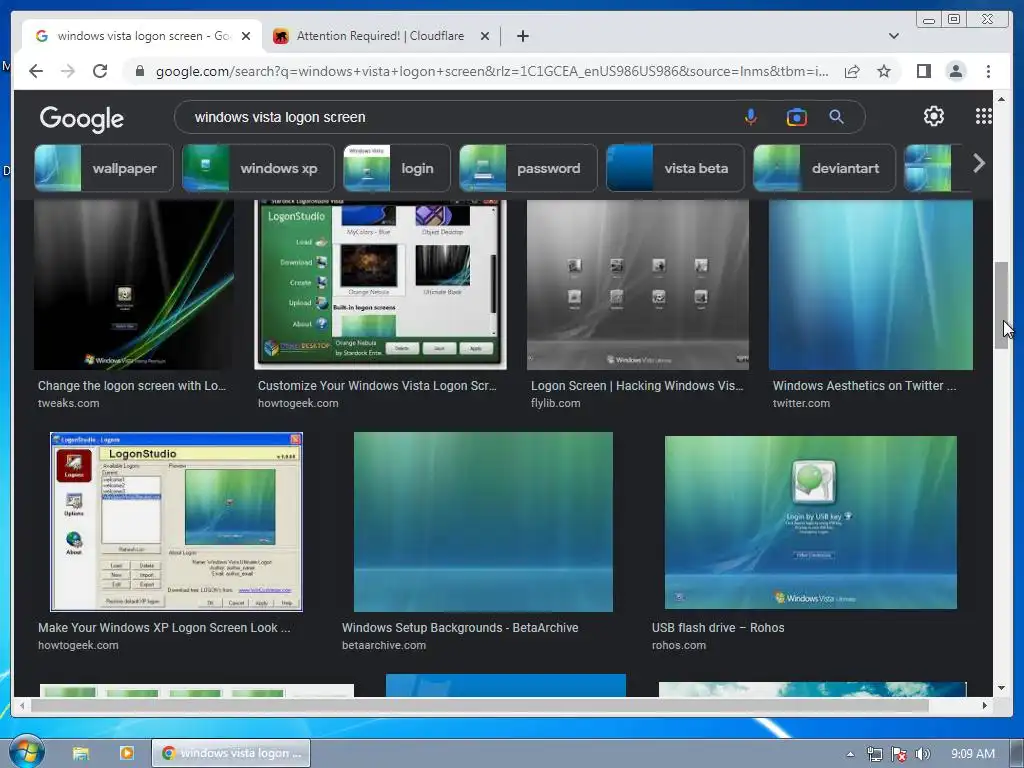The height and width of the screenshot is (768, 1024).
Task: View site information padlock icon
Action: [x=139, y=71]
